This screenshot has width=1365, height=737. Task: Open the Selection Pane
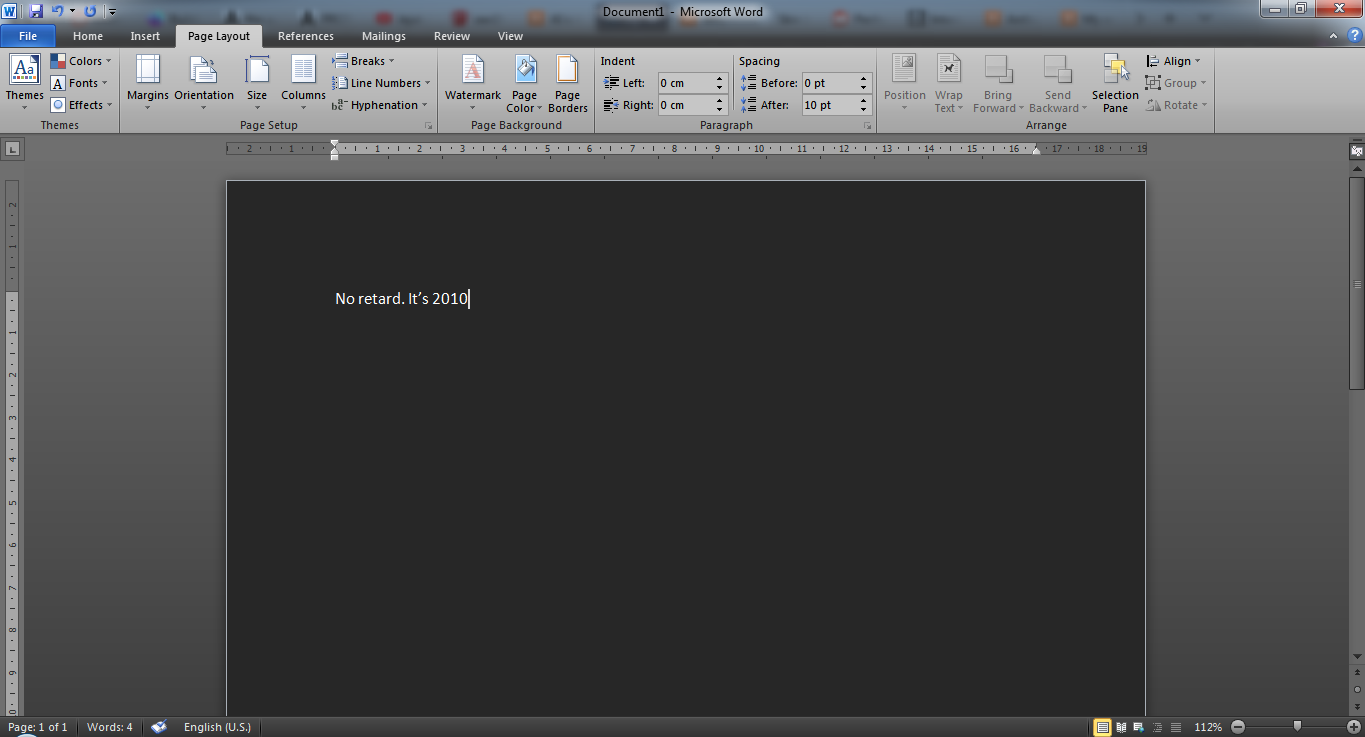click(1115, 84)
